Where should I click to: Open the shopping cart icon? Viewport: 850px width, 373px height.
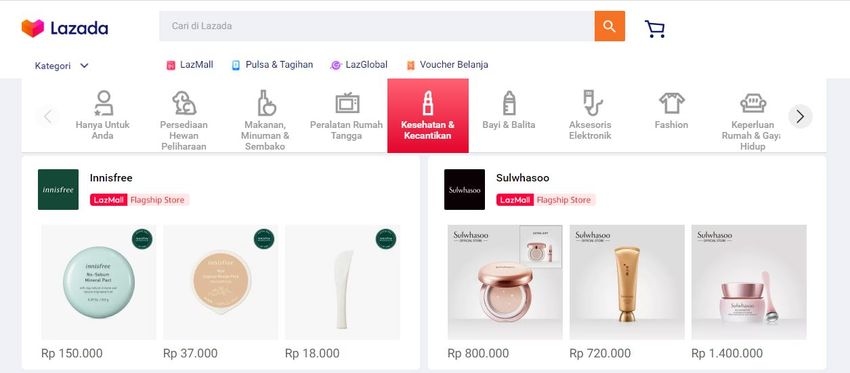pos(654,29)
